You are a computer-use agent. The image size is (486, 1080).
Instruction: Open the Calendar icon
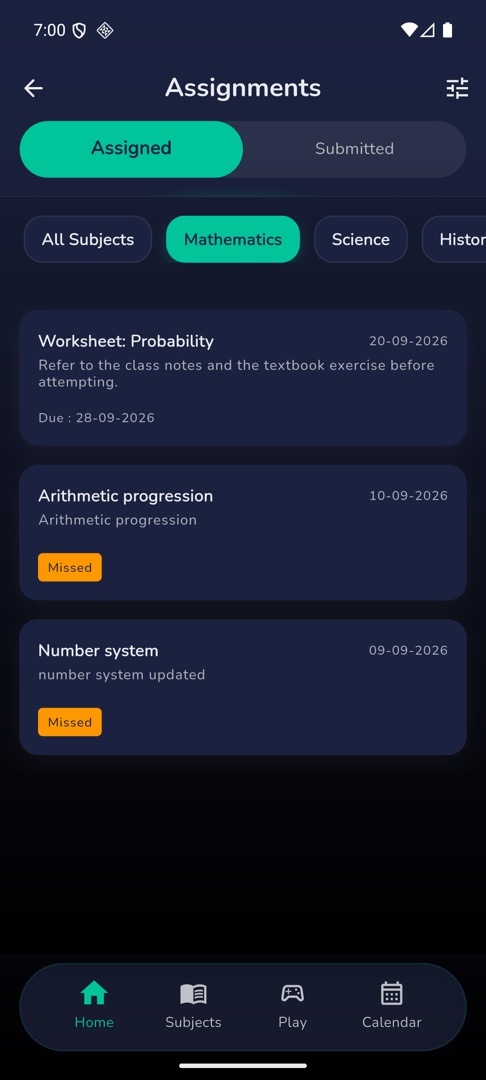392,993
